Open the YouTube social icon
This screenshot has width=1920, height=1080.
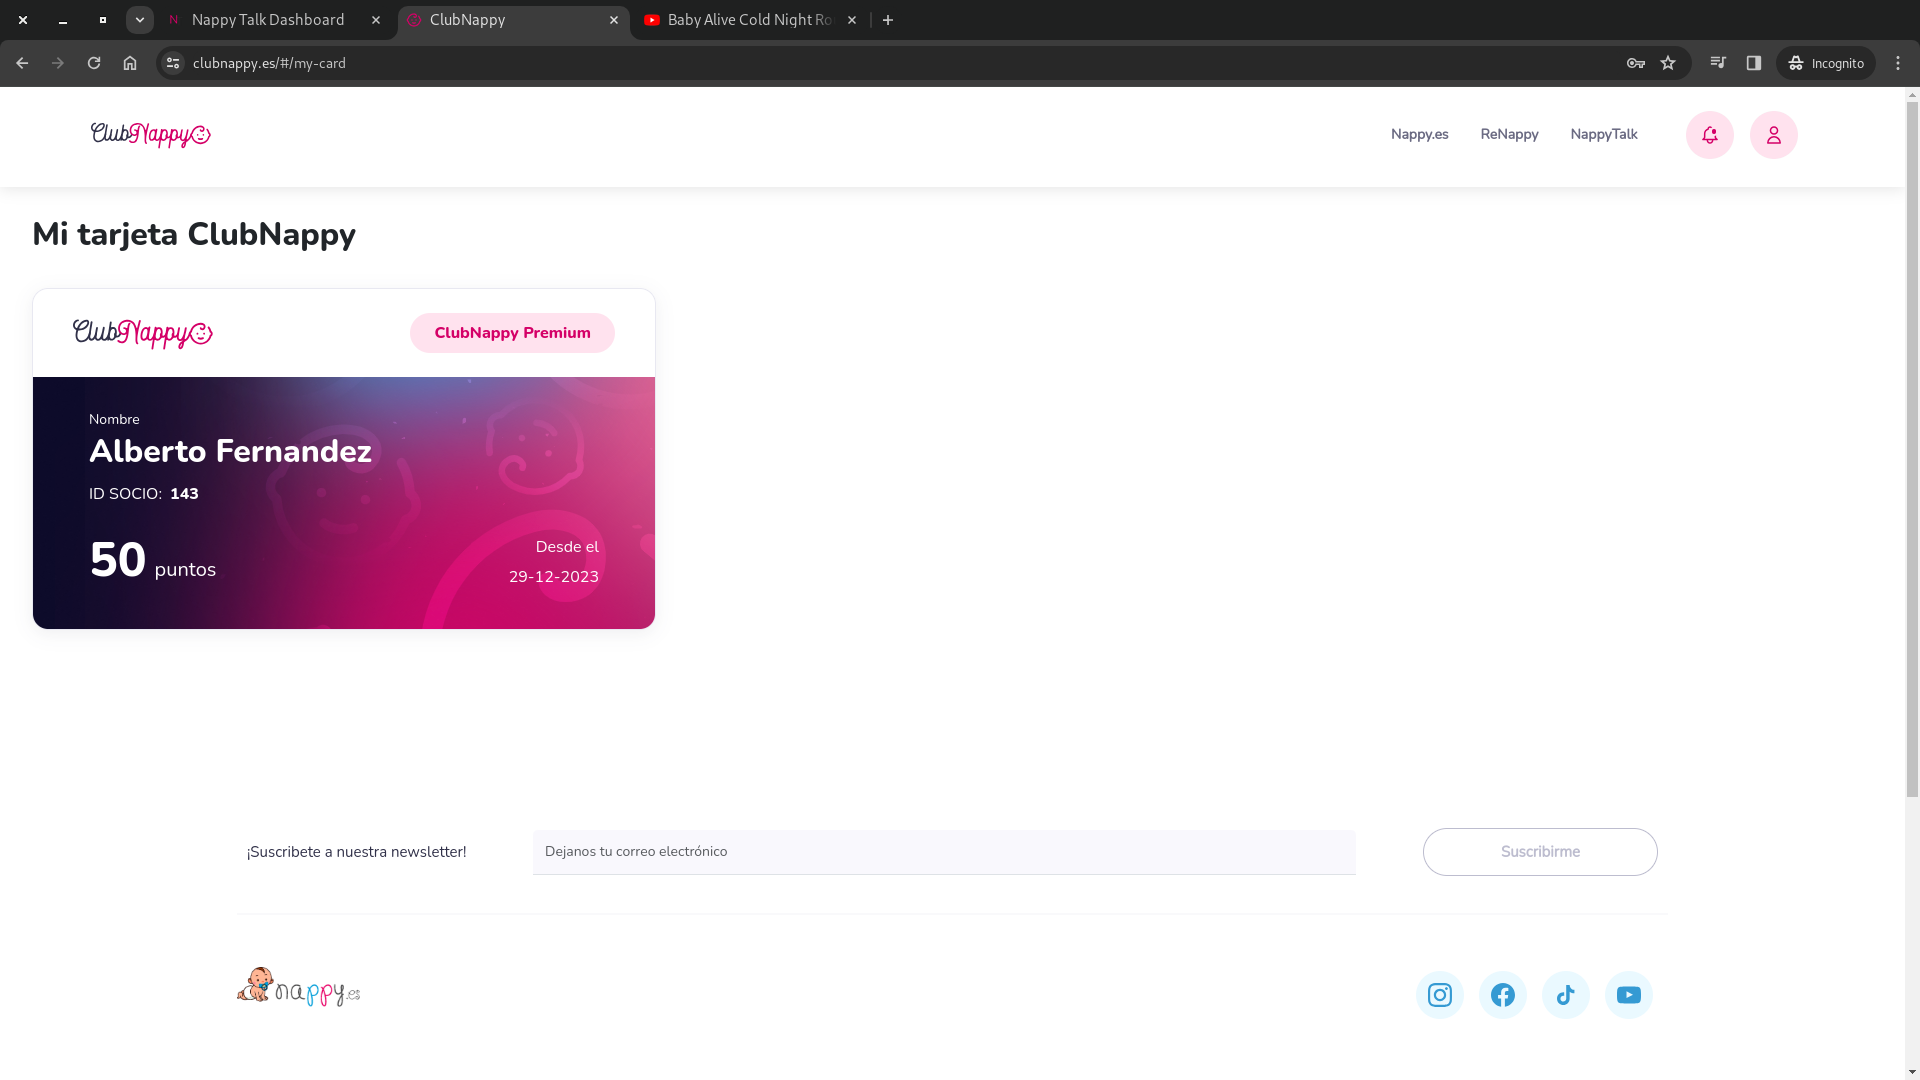pyautogui.click(x=1628, y=995)
